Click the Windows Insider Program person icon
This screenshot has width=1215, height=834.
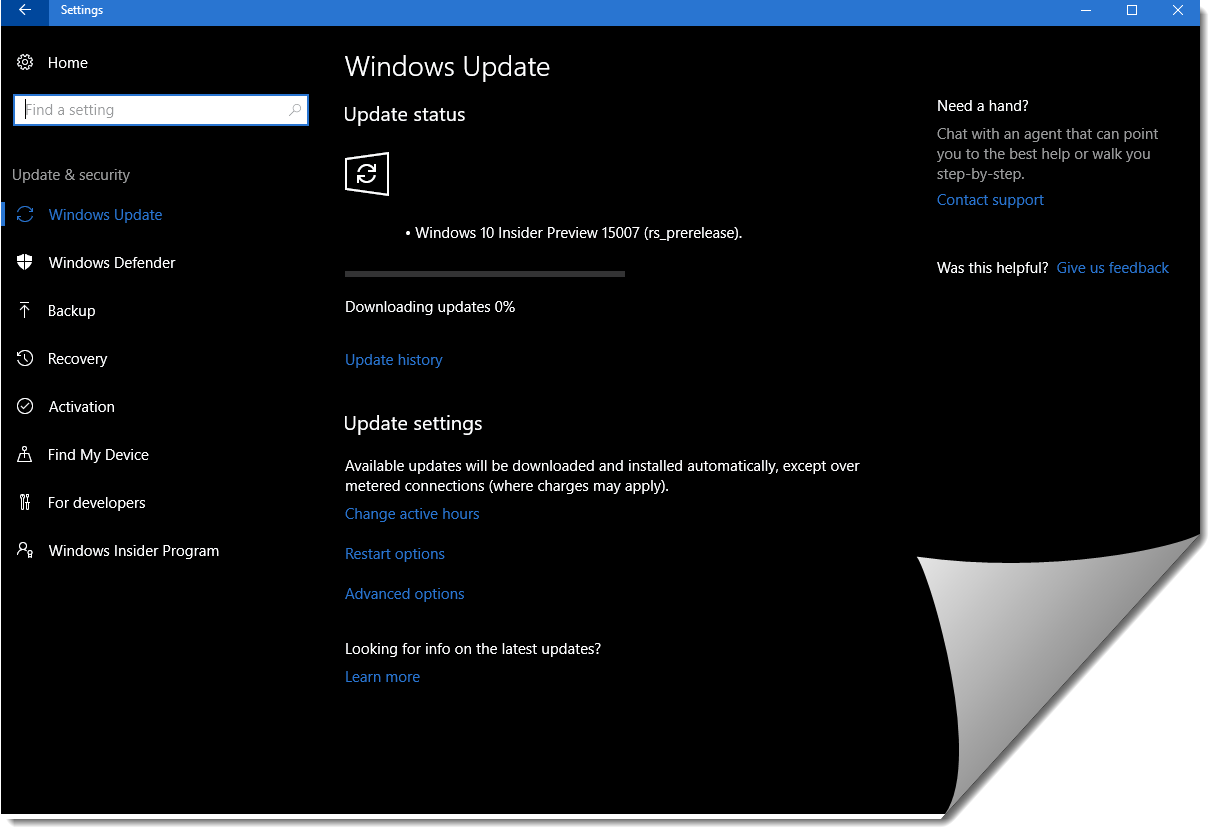25,551
